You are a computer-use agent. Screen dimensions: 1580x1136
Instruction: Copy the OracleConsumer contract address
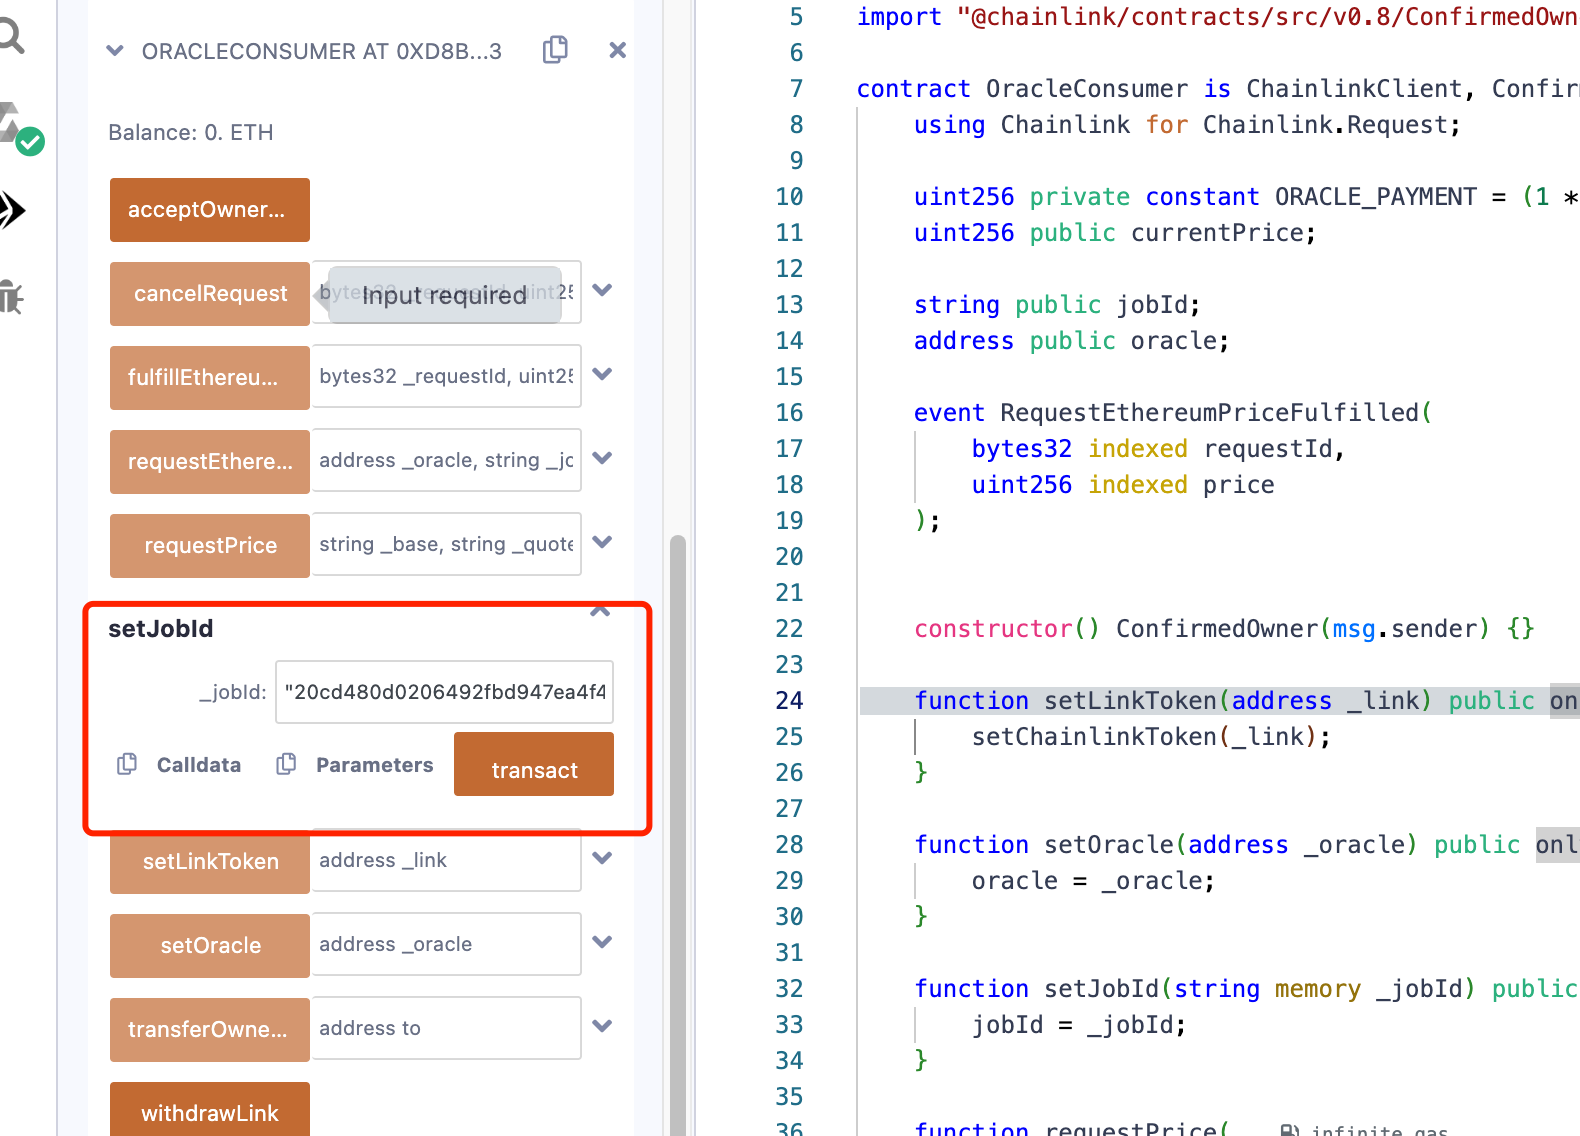(x=555, y=50)
